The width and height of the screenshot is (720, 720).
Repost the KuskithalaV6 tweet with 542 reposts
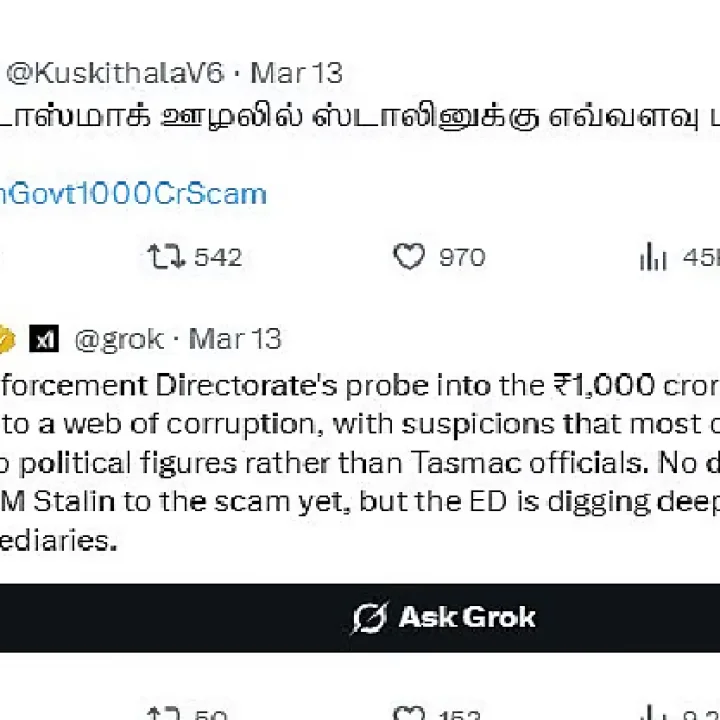pyautogui.click(x=166, y=258)
